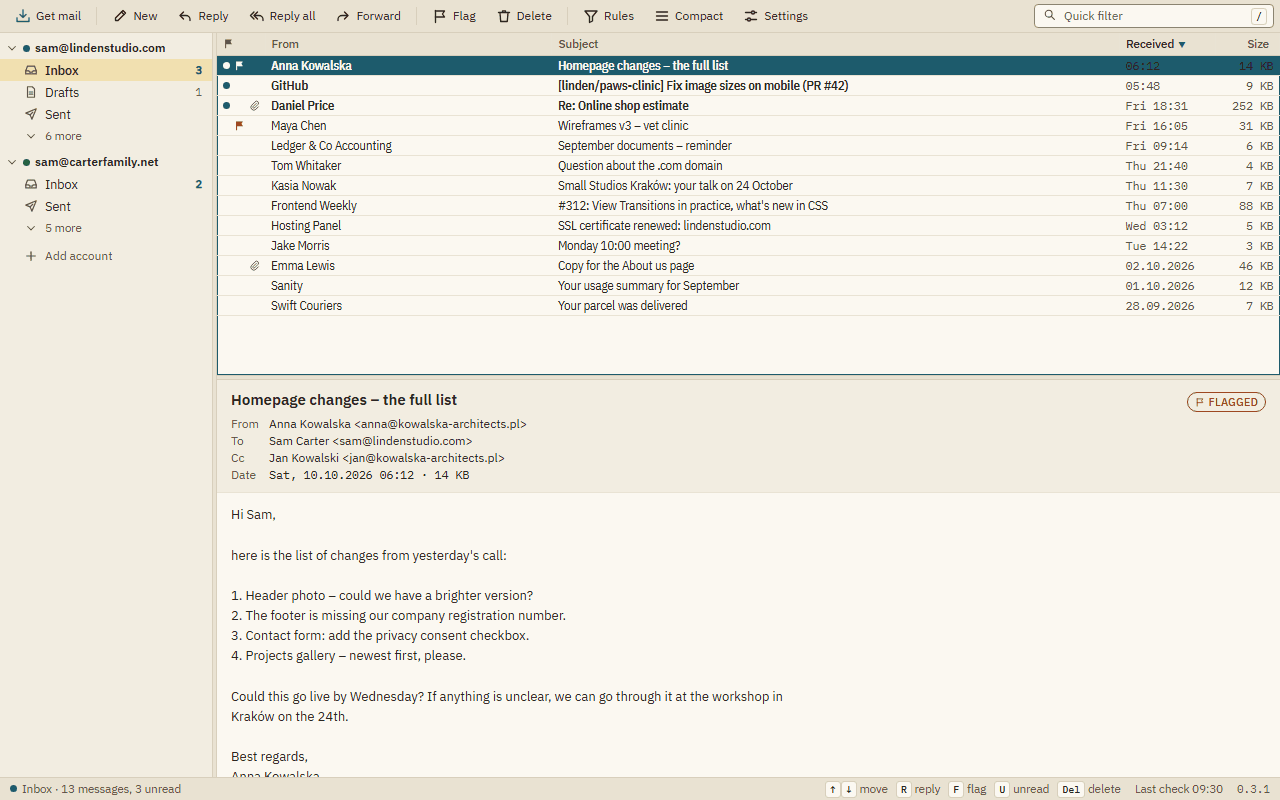This screenshot has height=800, width=1280.
Task: Toggle Flag in the toolbar
Action: (x=454, y=16)
